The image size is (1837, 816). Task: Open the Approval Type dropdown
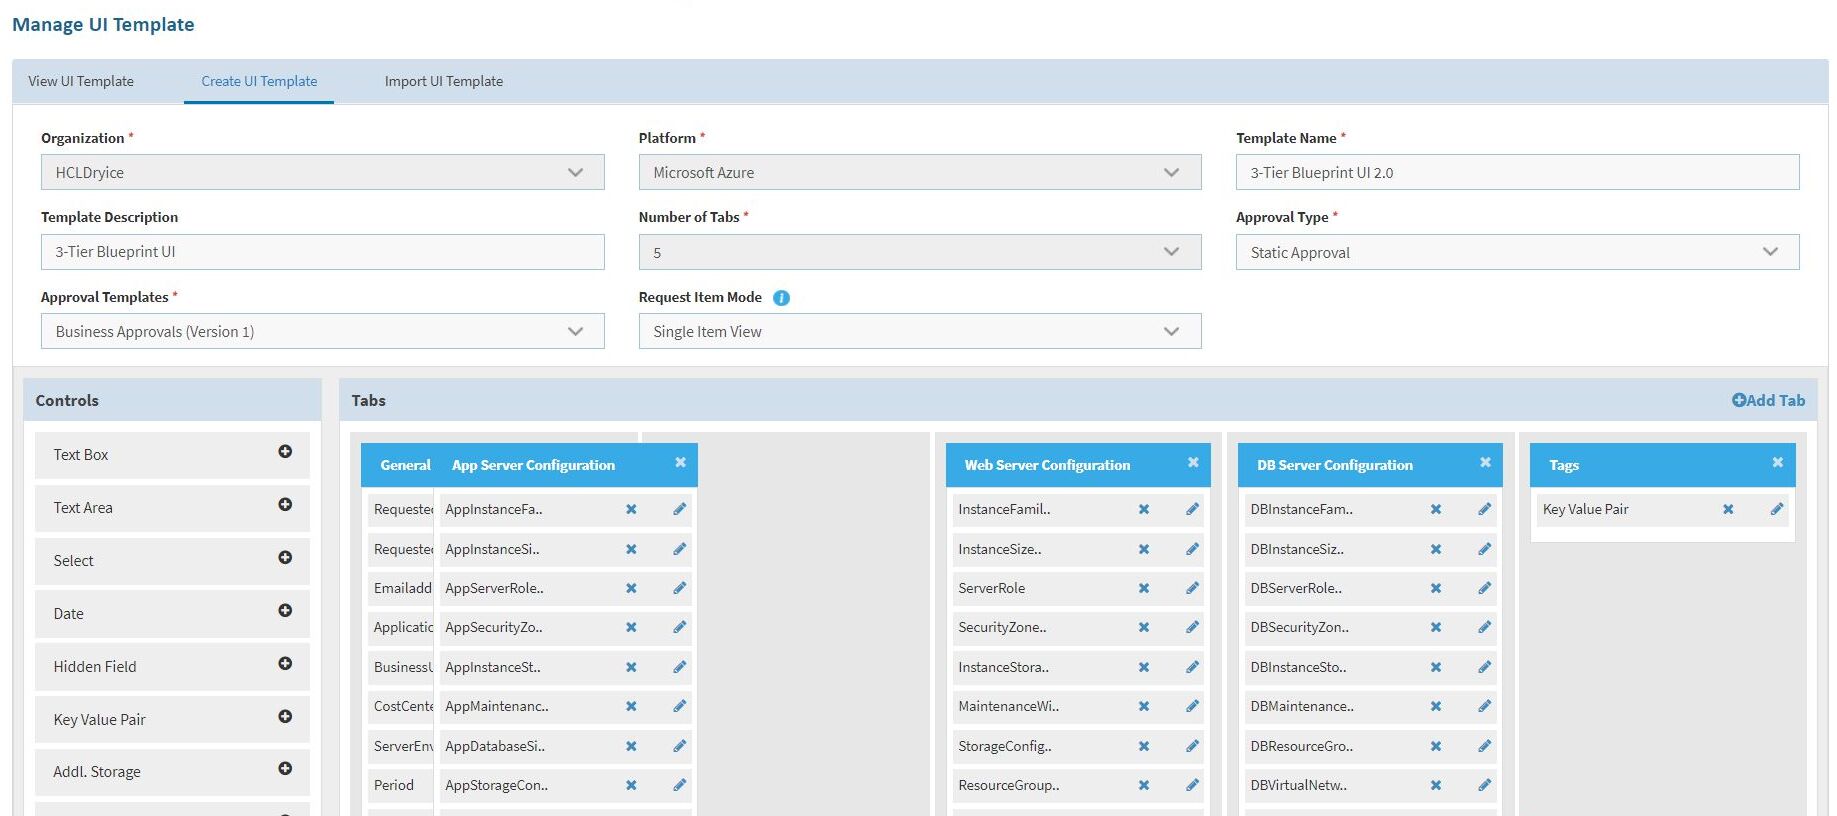click(x=1517, y=252)
